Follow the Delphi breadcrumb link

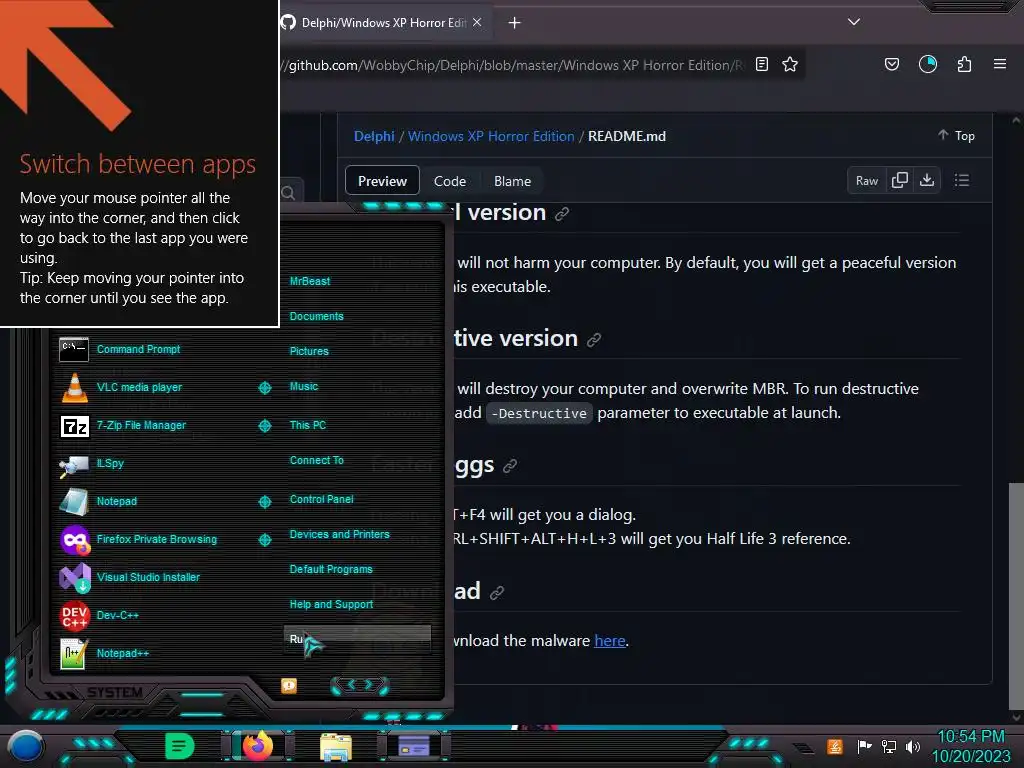374,136
